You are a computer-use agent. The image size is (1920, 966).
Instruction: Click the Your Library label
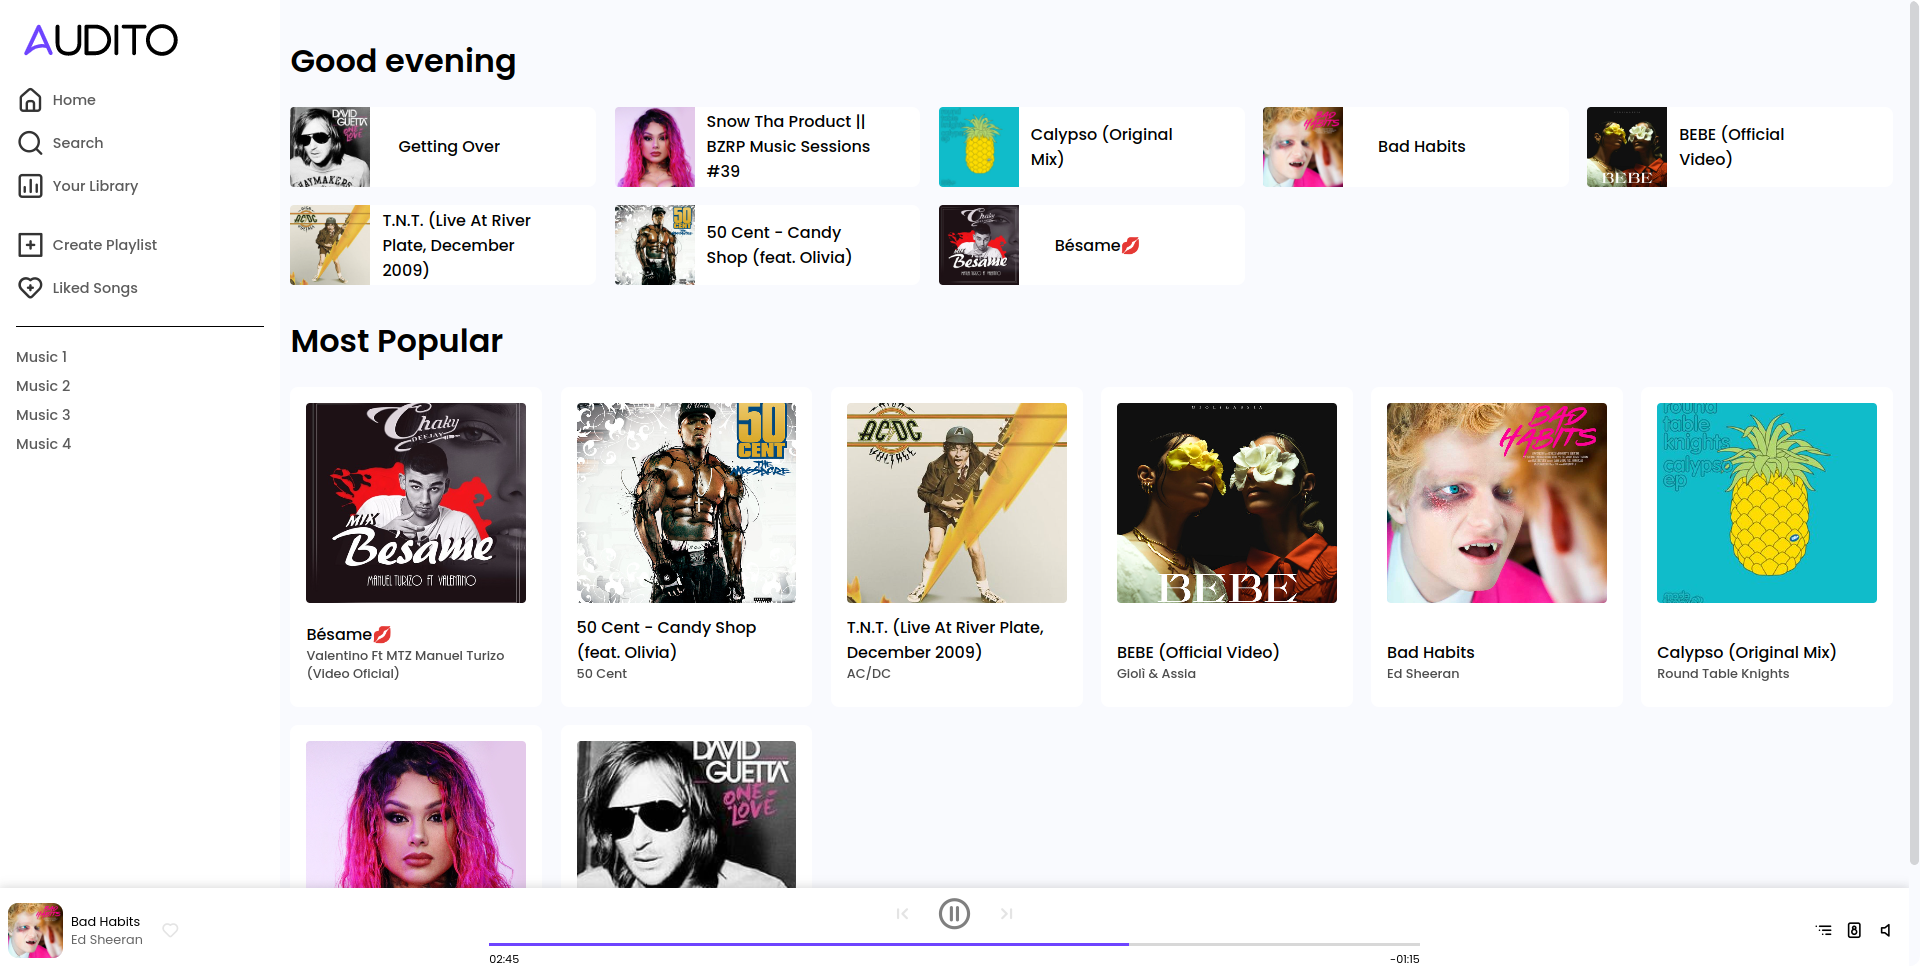(95, 186)
